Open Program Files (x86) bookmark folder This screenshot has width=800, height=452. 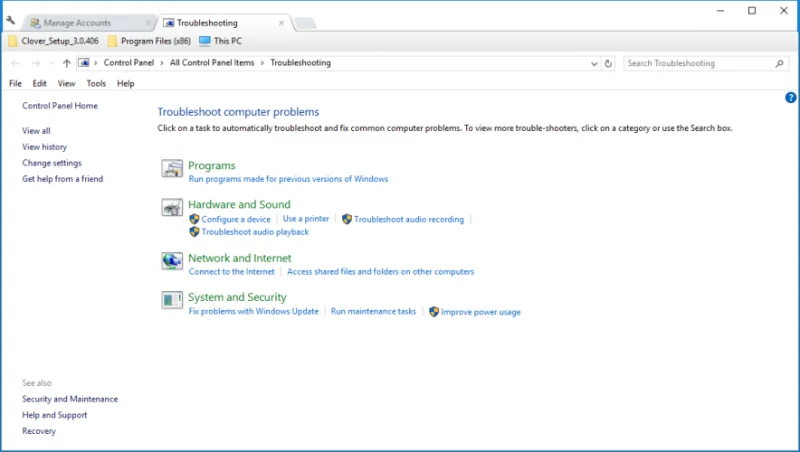pos(149,41)
